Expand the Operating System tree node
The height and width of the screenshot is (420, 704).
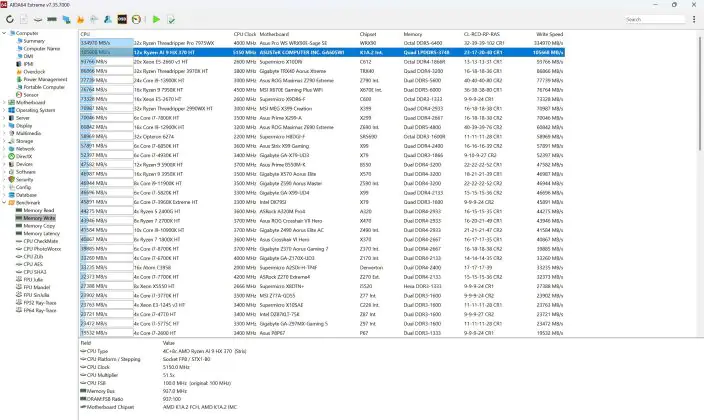[x=4, y=110]
